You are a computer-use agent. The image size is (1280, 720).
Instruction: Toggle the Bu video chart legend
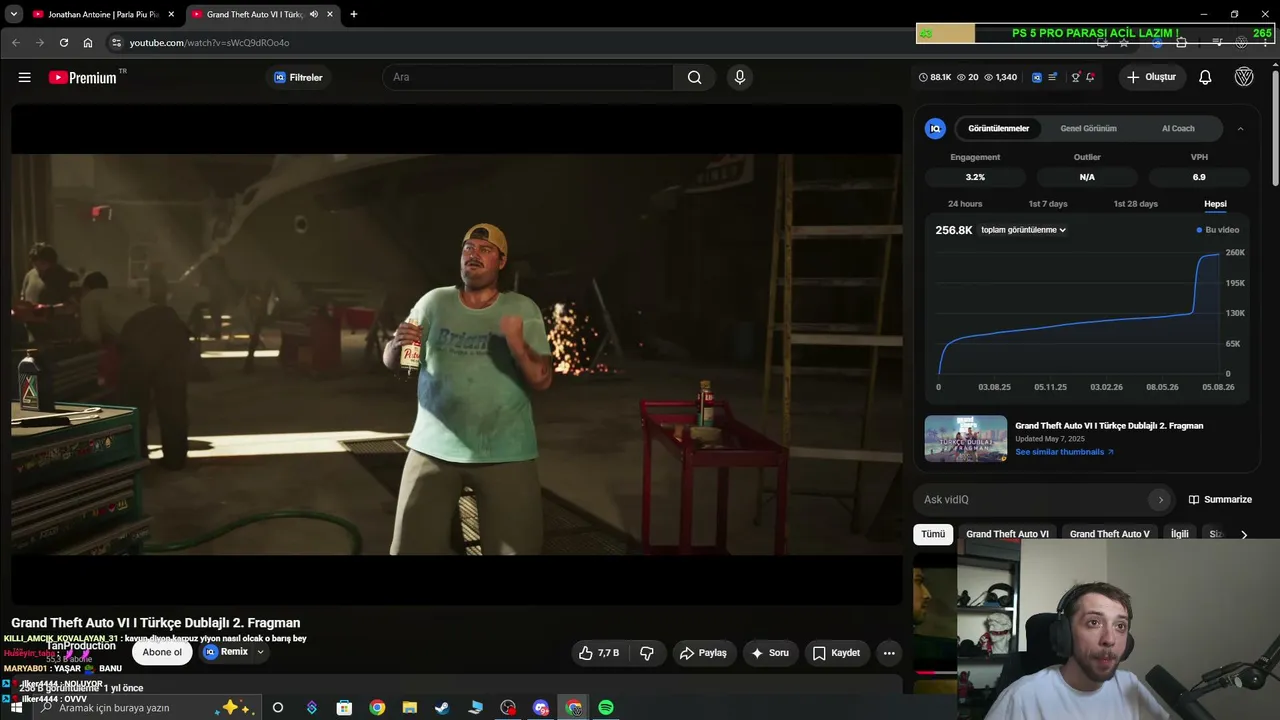1218,230
